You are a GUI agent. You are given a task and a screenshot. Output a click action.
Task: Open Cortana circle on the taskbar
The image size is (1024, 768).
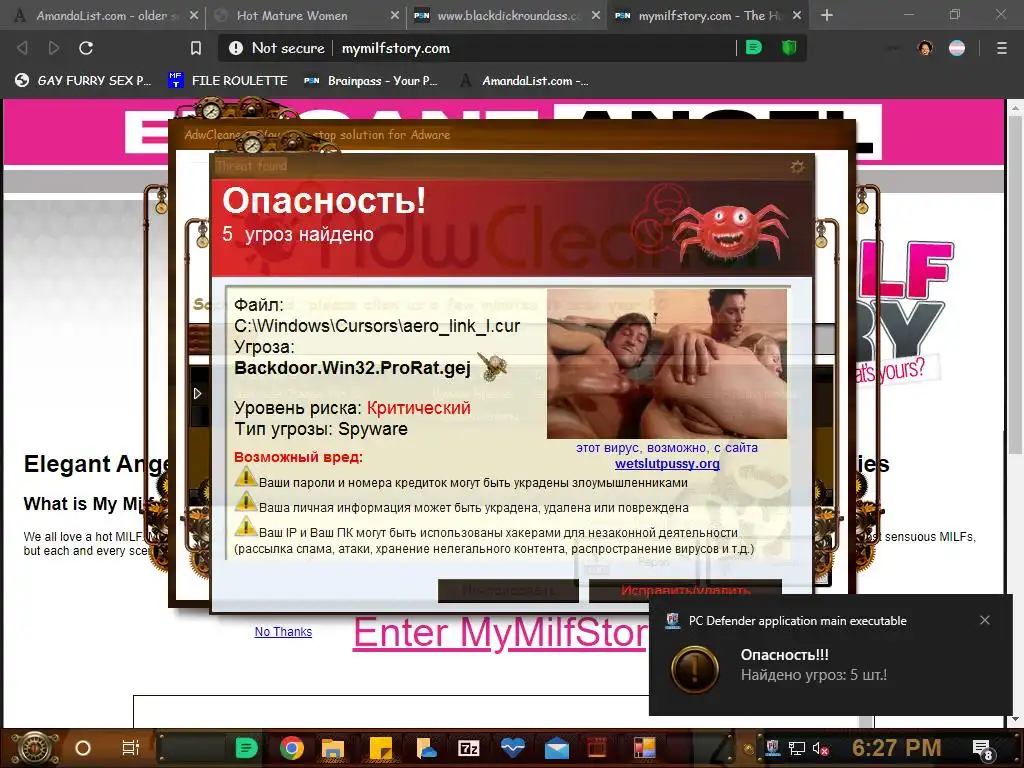tap(83, 748)
